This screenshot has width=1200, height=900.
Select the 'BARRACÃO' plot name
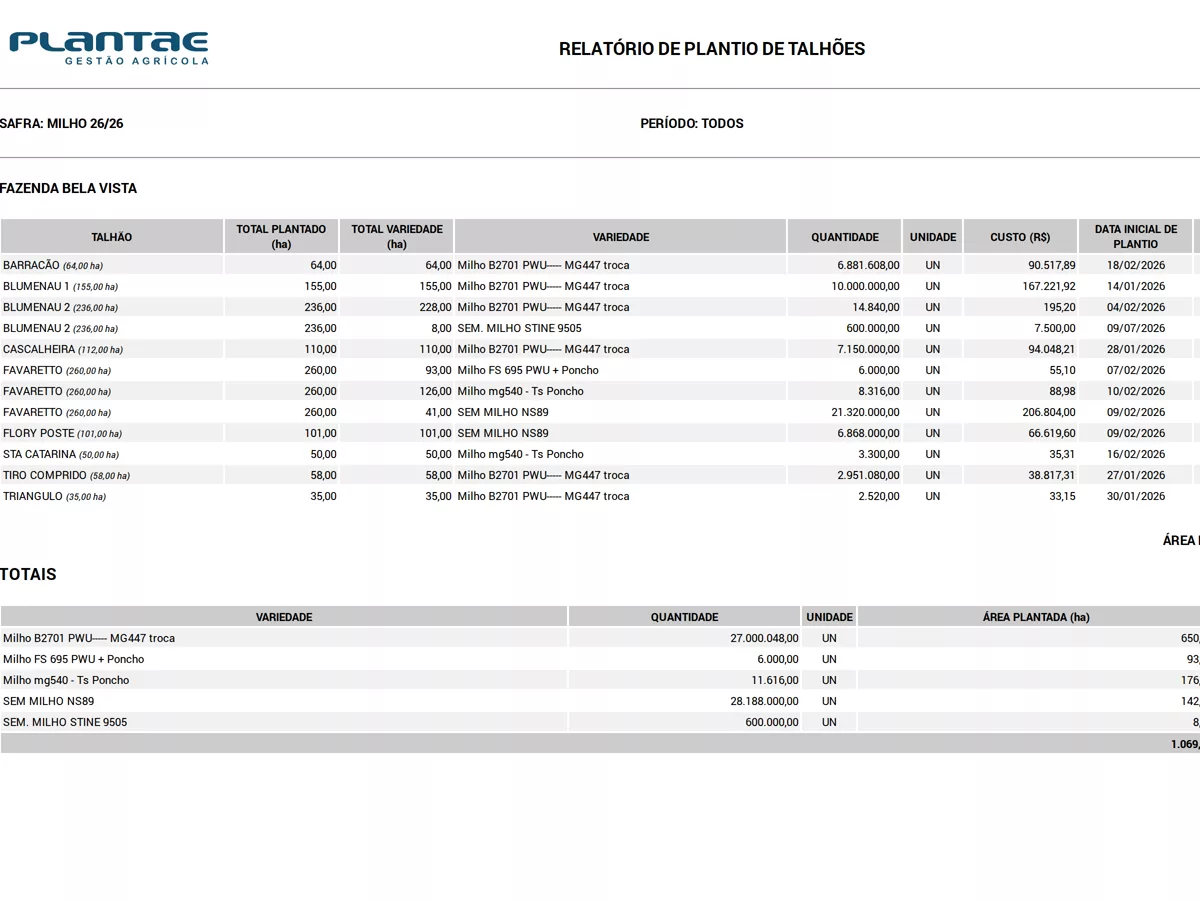32,265
